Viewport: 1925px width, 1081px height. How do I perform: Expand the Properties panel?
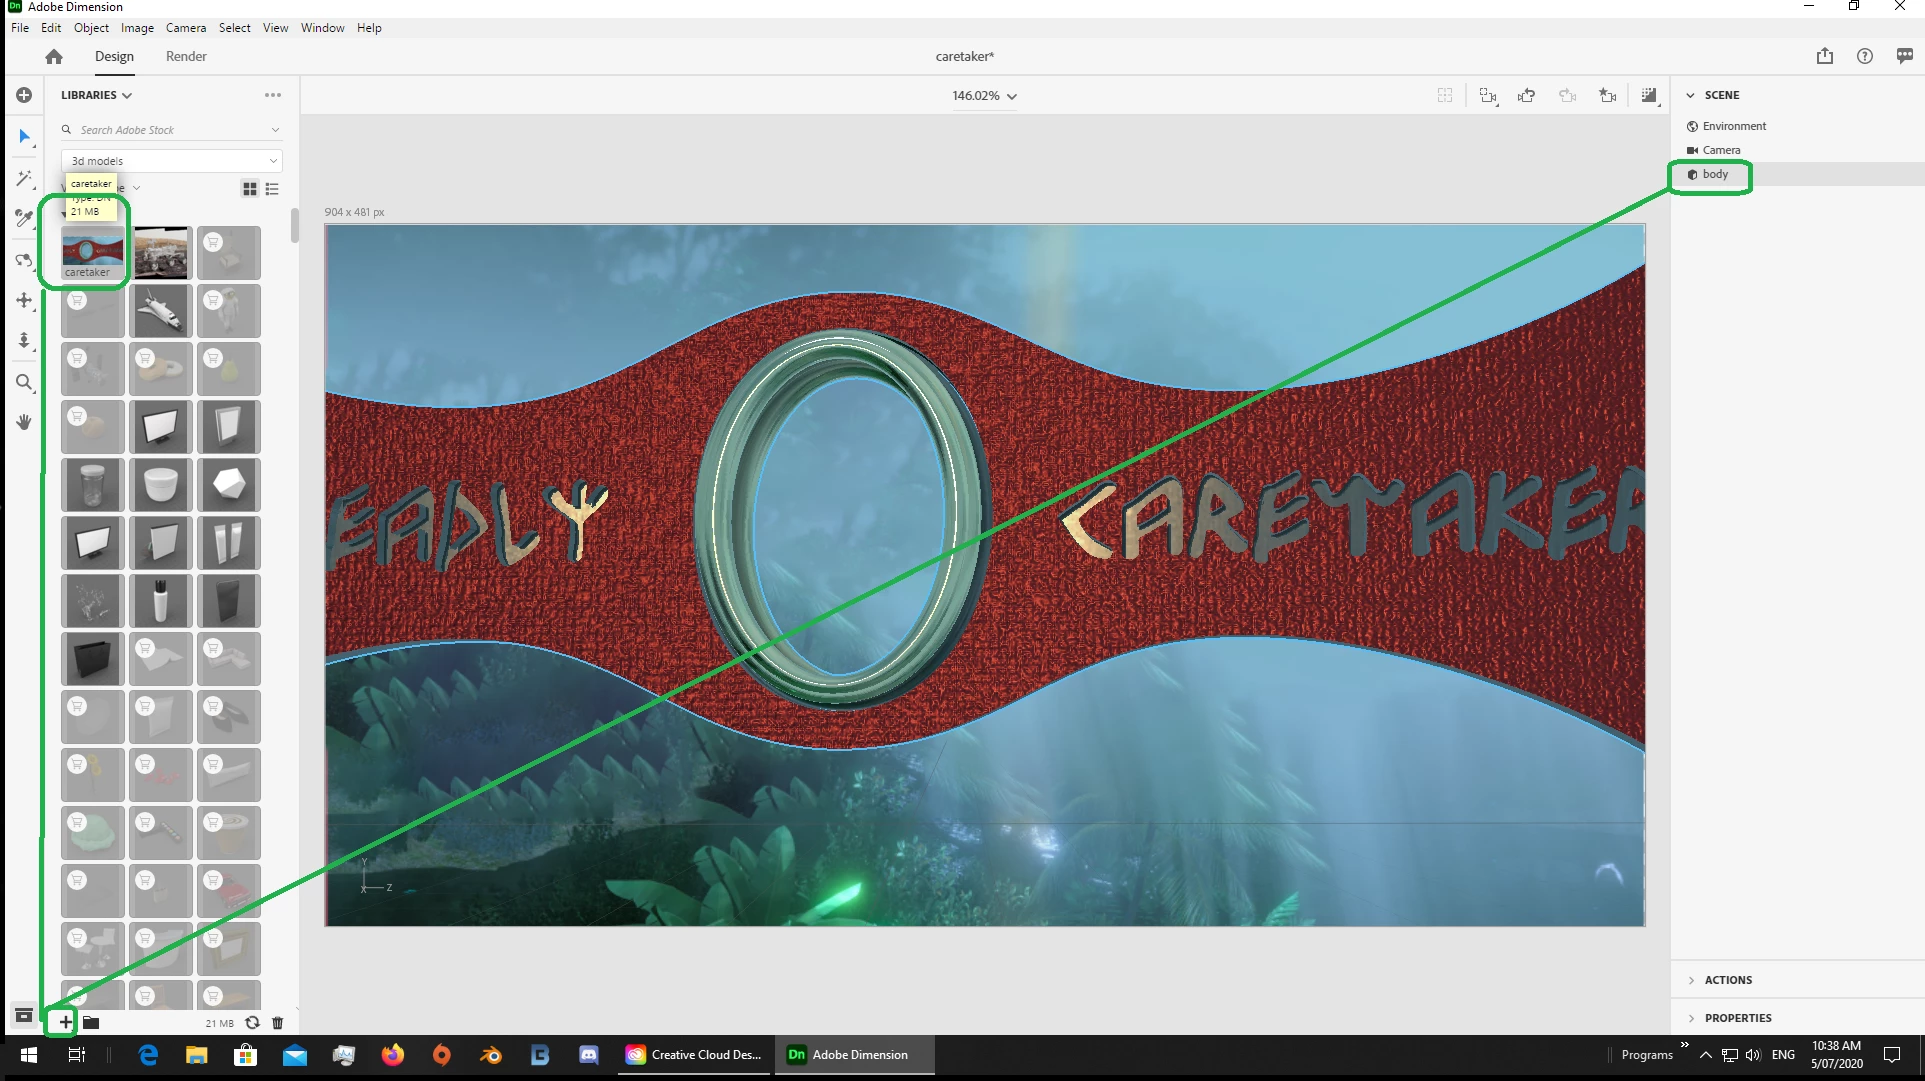(1737, 1018)
